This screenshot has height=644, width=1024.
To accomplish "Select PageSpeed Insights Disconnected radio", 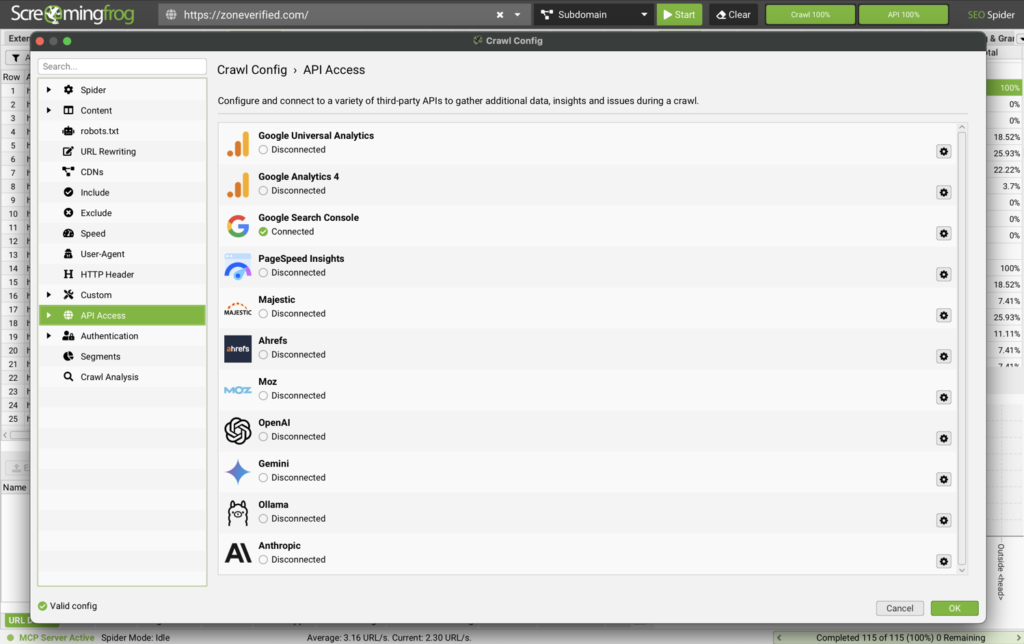I will [x=263, y=273].
